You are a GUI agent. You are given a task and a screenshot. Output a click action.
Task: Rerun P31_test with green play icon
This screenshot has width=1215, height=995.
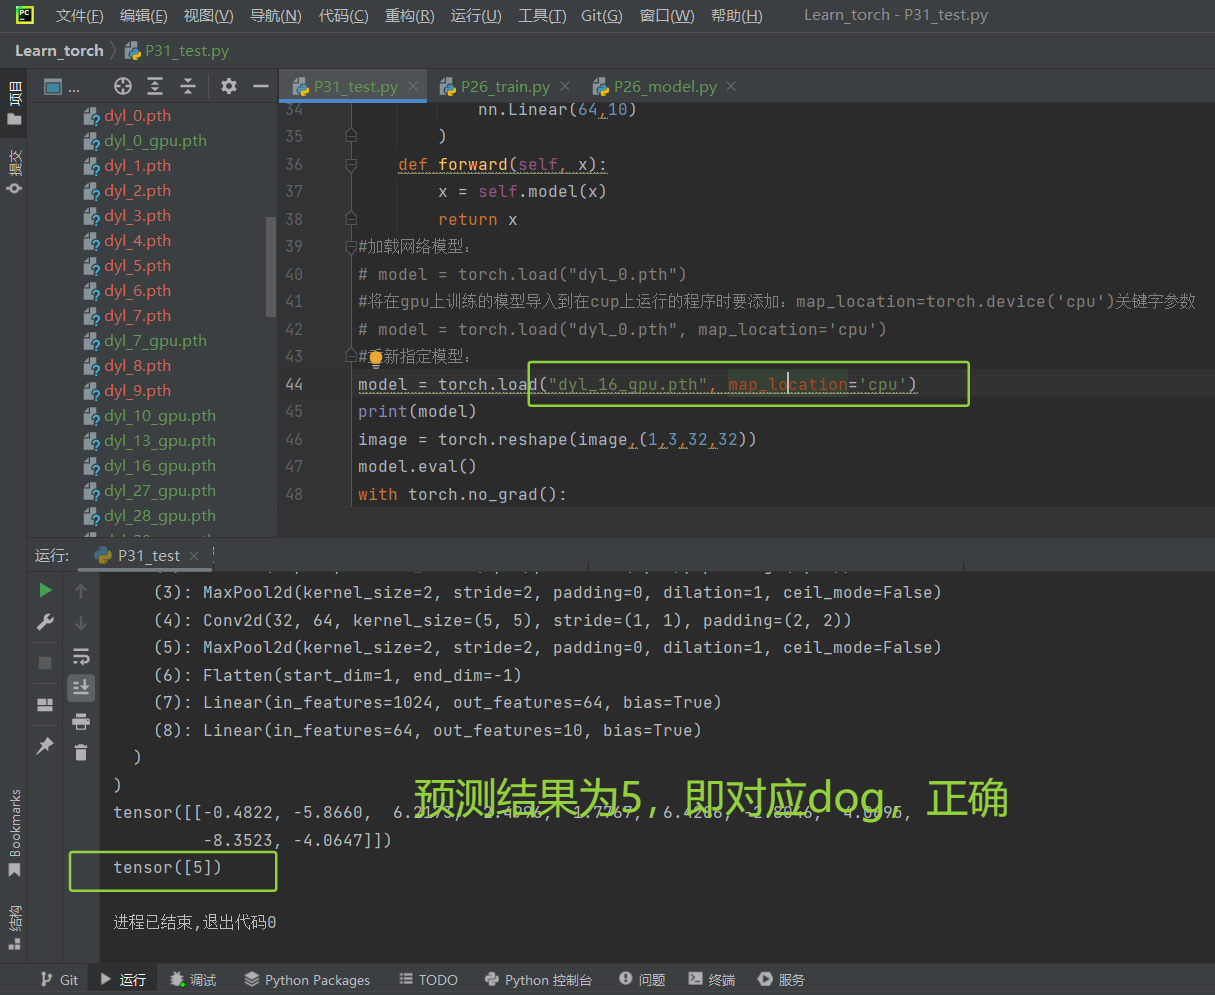45,590
